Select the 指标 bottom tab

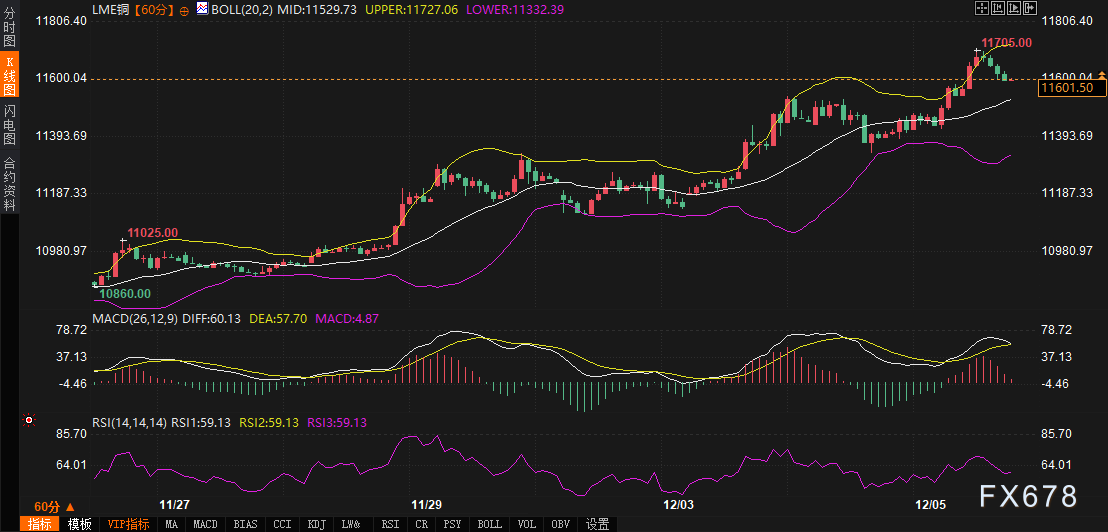click(40, 524)
